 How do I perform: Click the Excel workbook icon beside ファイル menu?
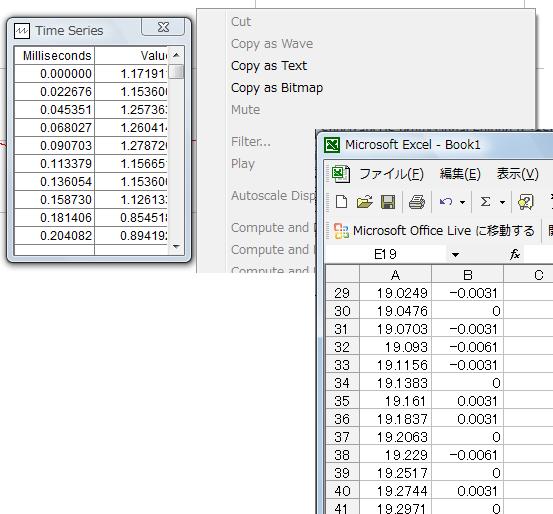tap(340, 174)
